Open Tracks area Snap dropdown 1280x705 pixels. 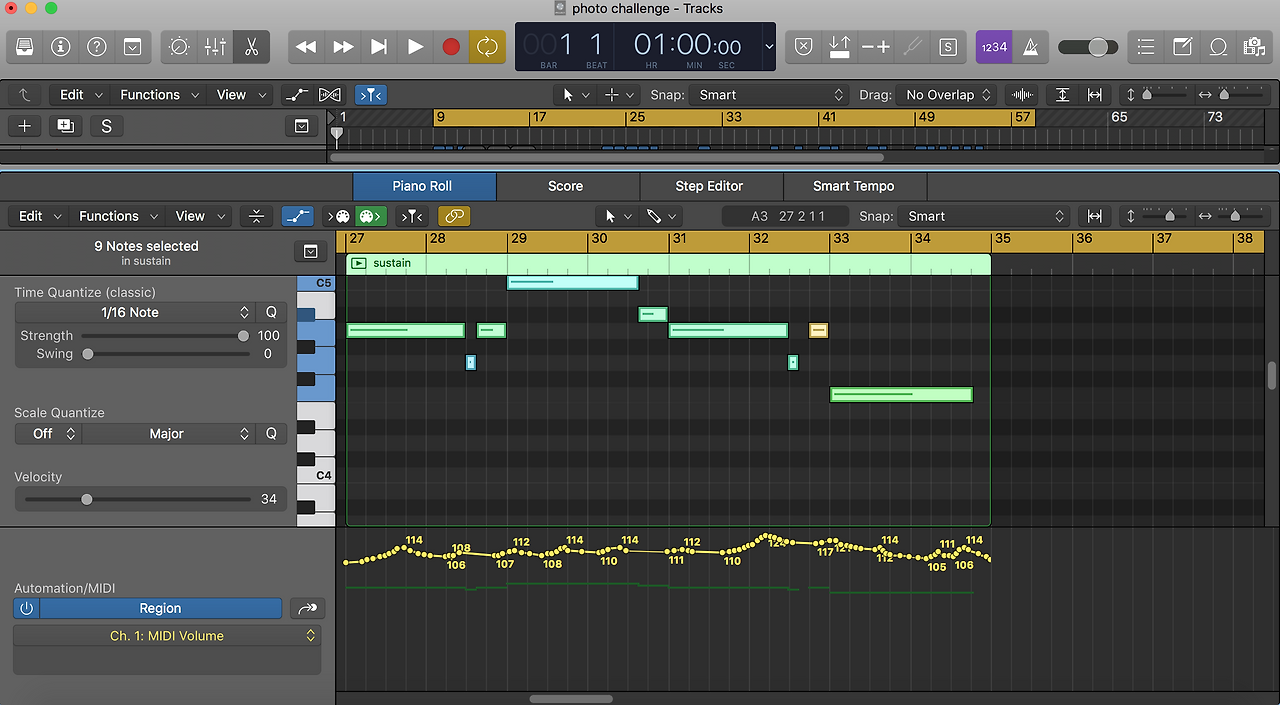click(770, 95)
